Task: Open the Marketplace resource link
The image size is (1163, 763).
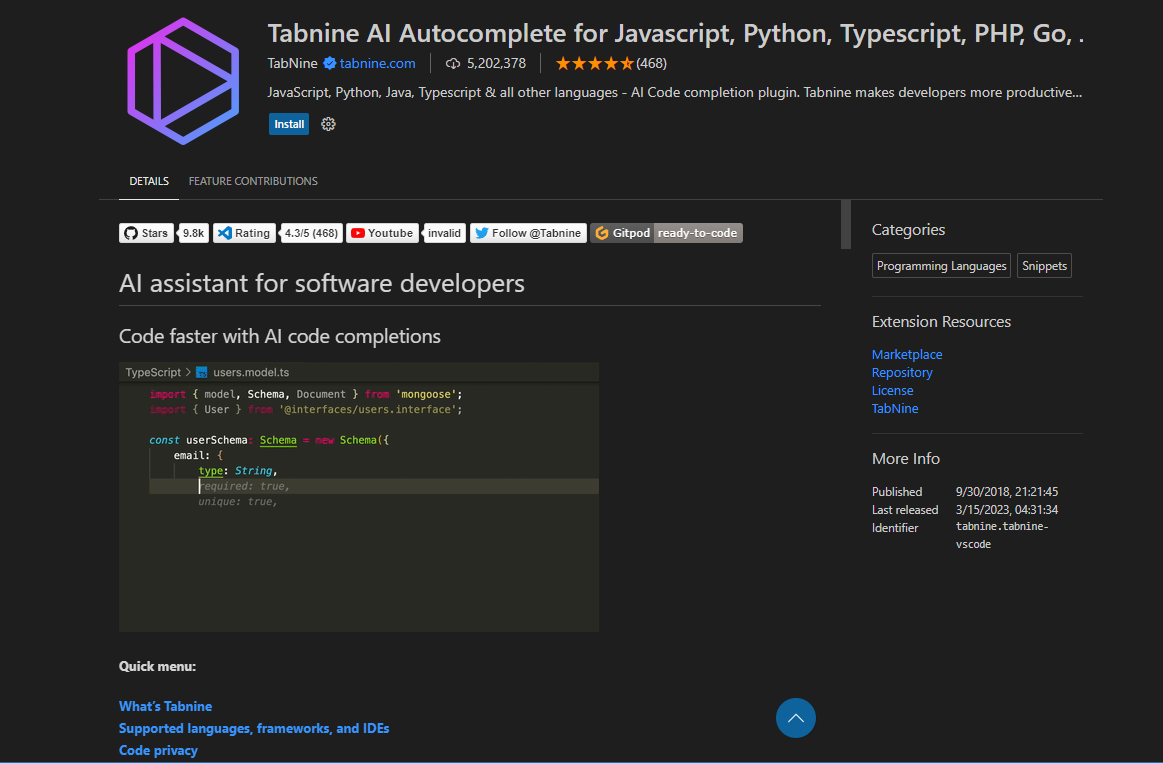Action: (x=907, y=354)
